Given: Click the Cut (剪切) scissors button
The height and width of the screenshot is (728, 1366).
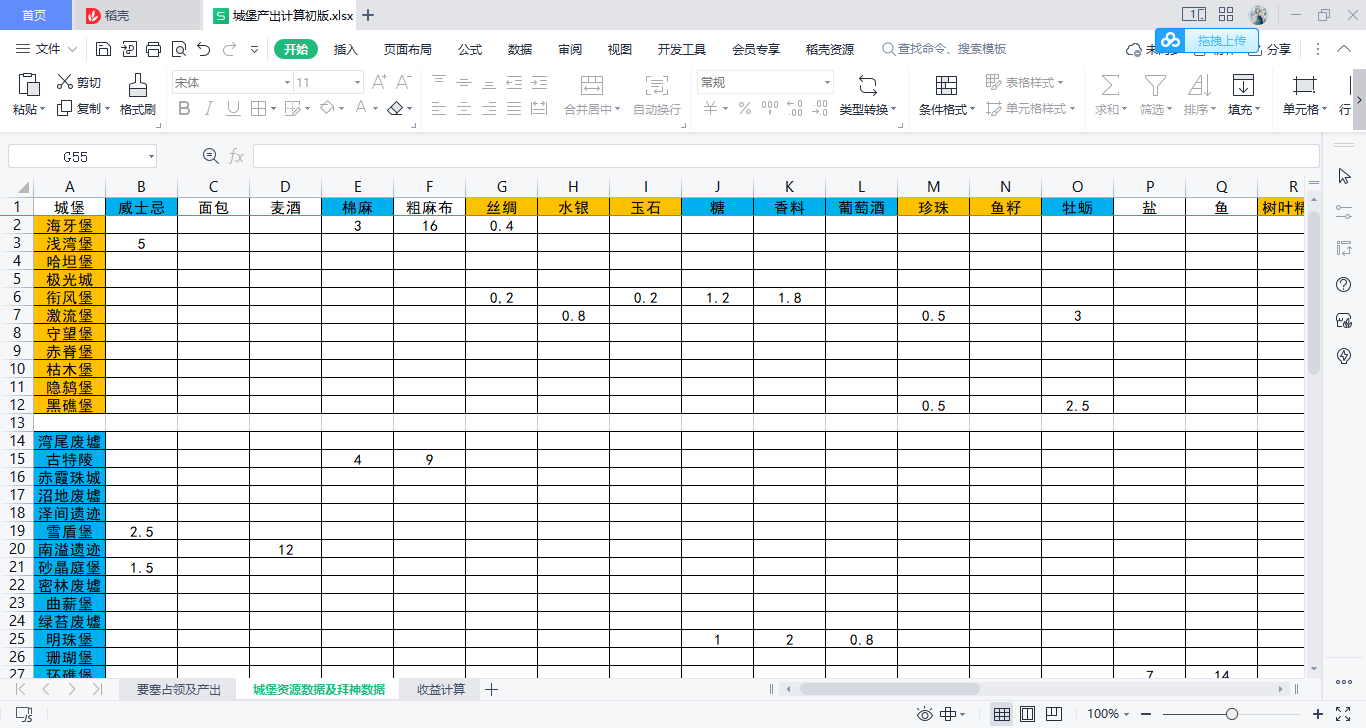Looking at the screenshot, I should click(79, 83).
